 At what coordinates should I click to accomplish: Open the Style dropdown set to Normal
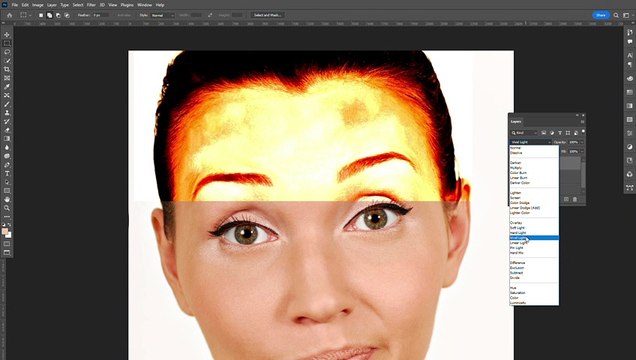(162, 15)
